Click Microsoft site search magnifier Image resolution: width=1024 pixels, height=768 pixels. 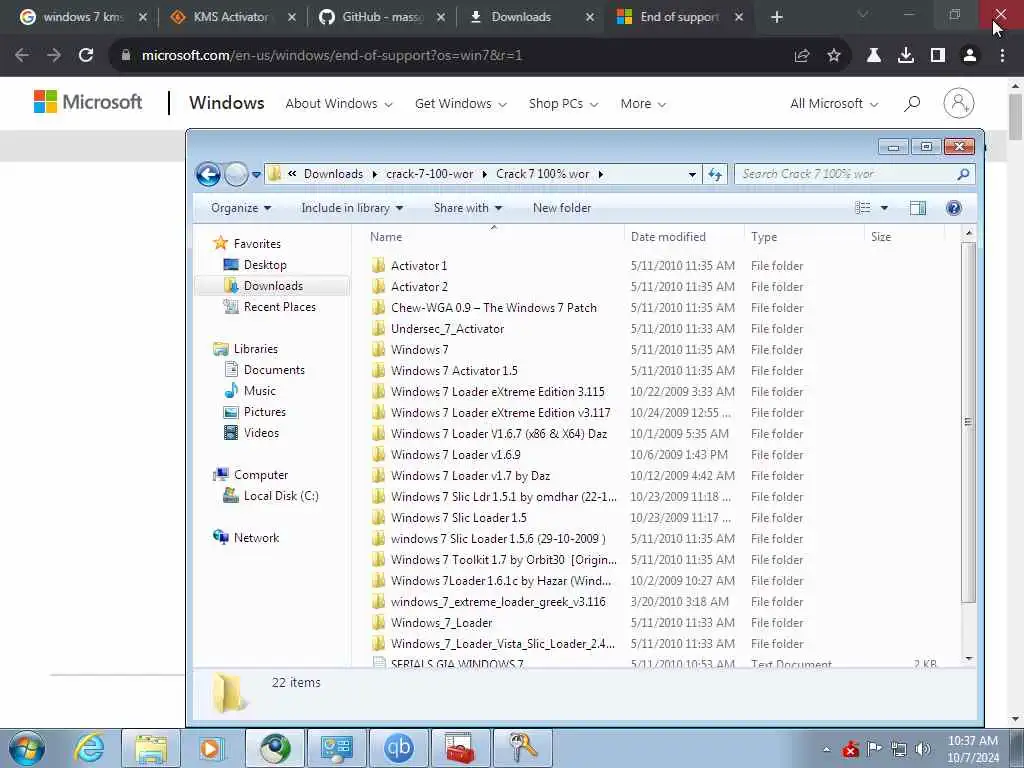[912, 103]
